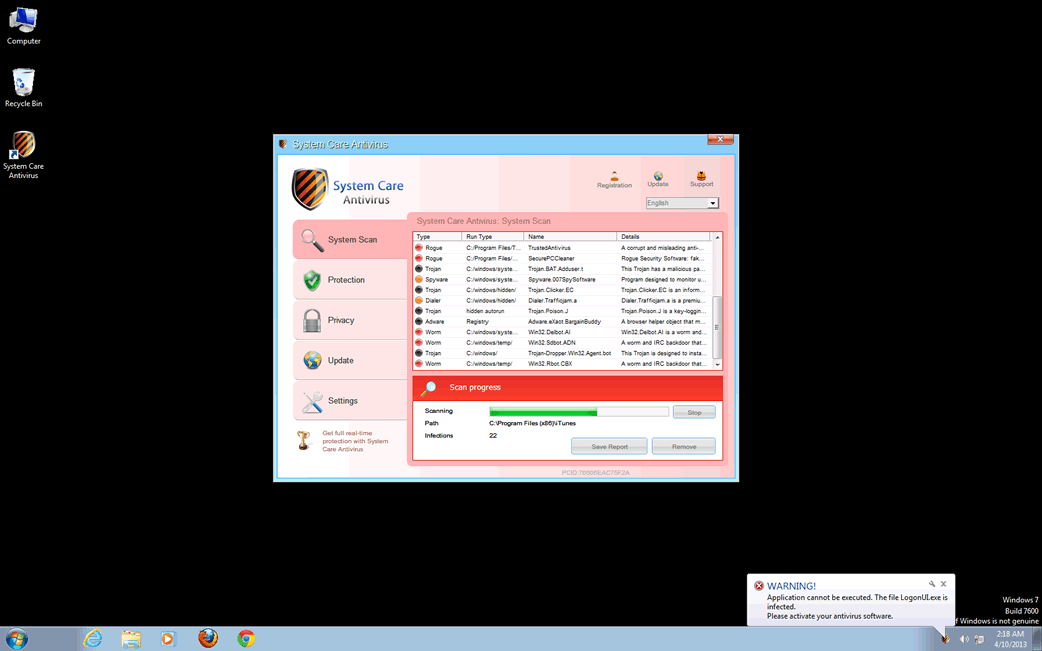Viewport: 1042px width, 651px height.
Task: Open the Registration icon
Action: [x=614, y=179]
